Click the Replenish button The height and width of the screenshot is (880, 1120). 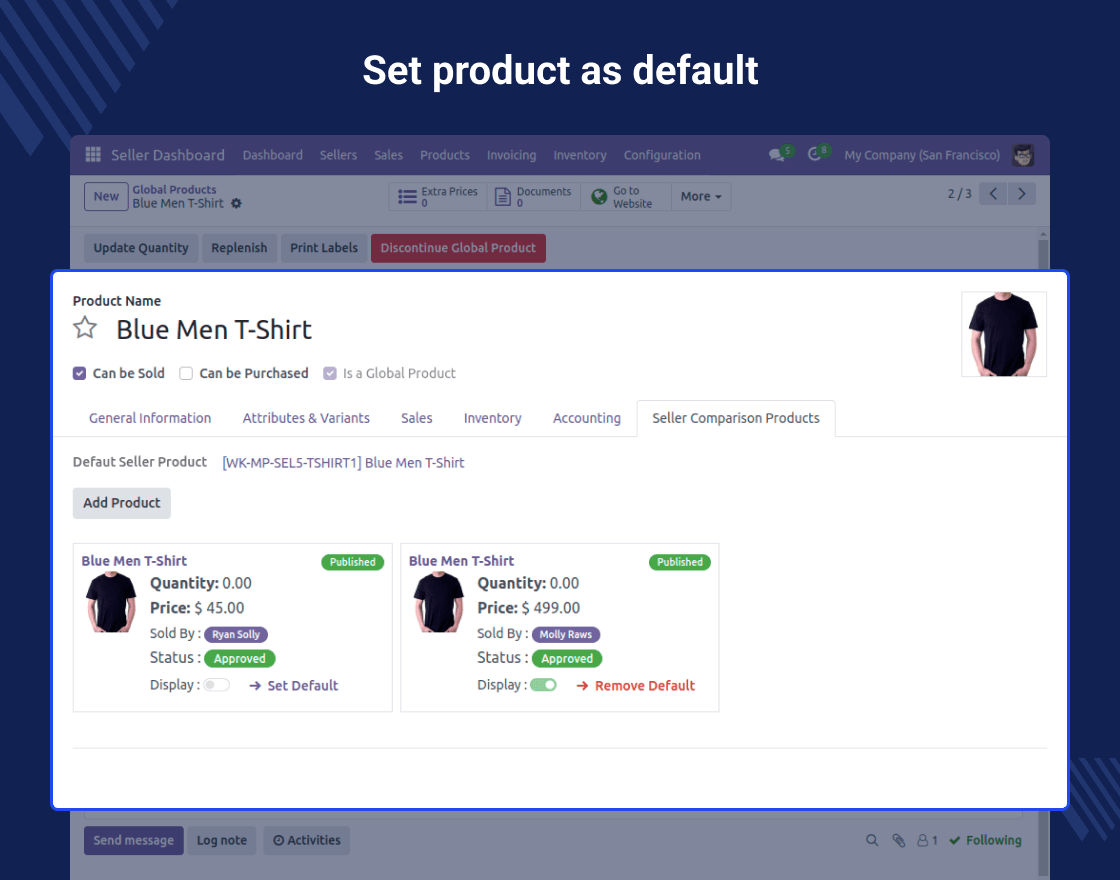239,248
